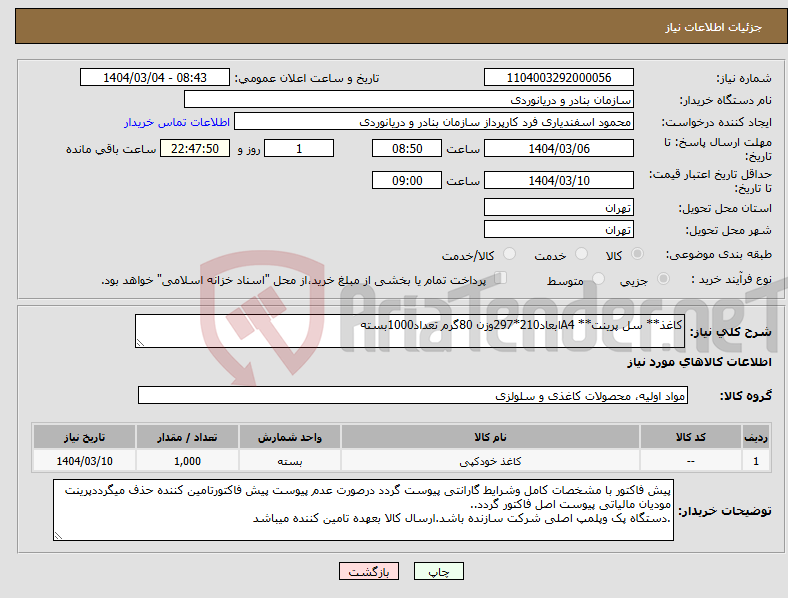Viewport: 788px width, 598px height.
Task: Select the کالا/خدمت radio button
Action: coord(510,254)
